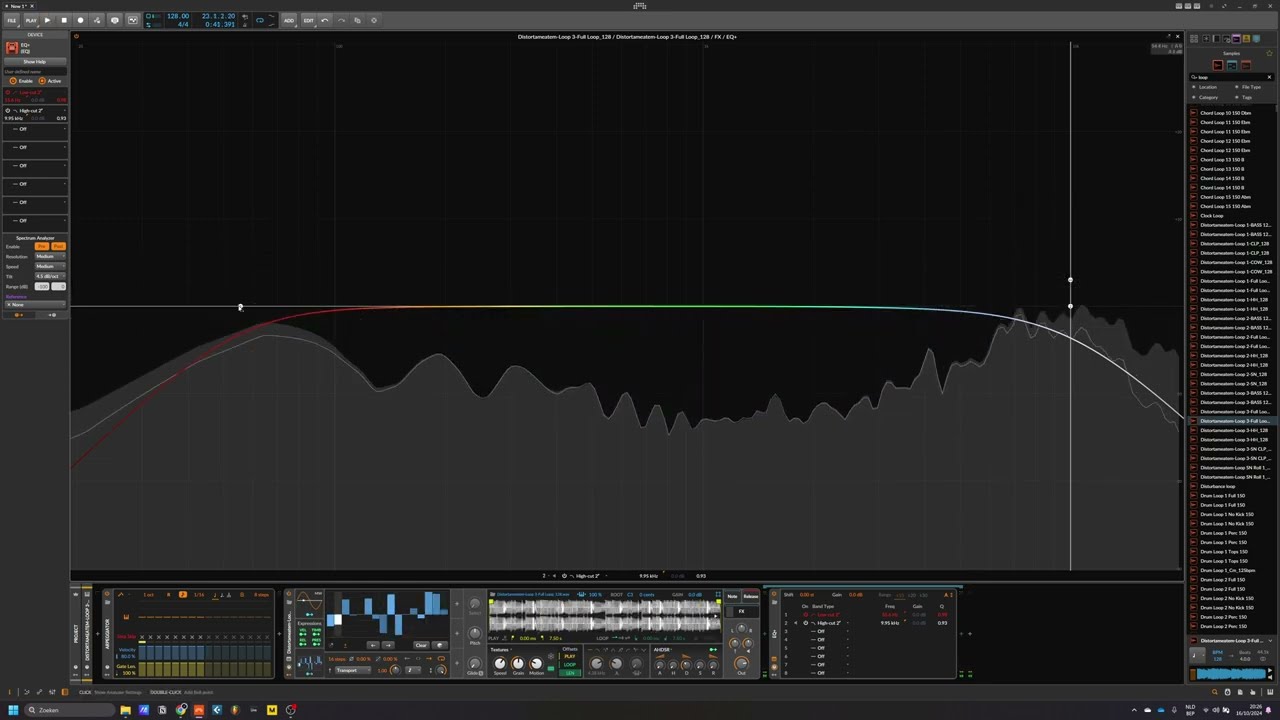The image size is (1280, 720).
Task: Click the EQ+ device icon in inspector
Action: coord(12,48)
